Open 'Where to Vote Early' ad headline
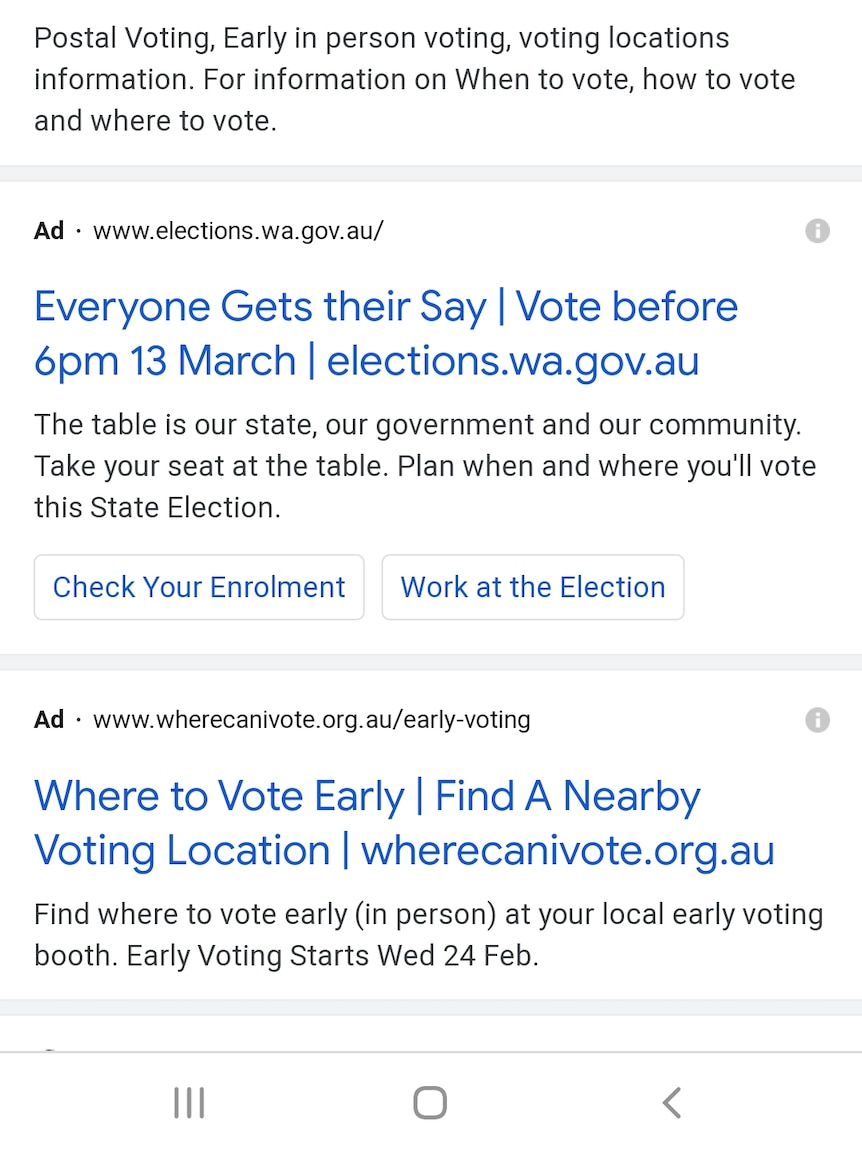This screenshot has height=1149, width=862. 404,823
